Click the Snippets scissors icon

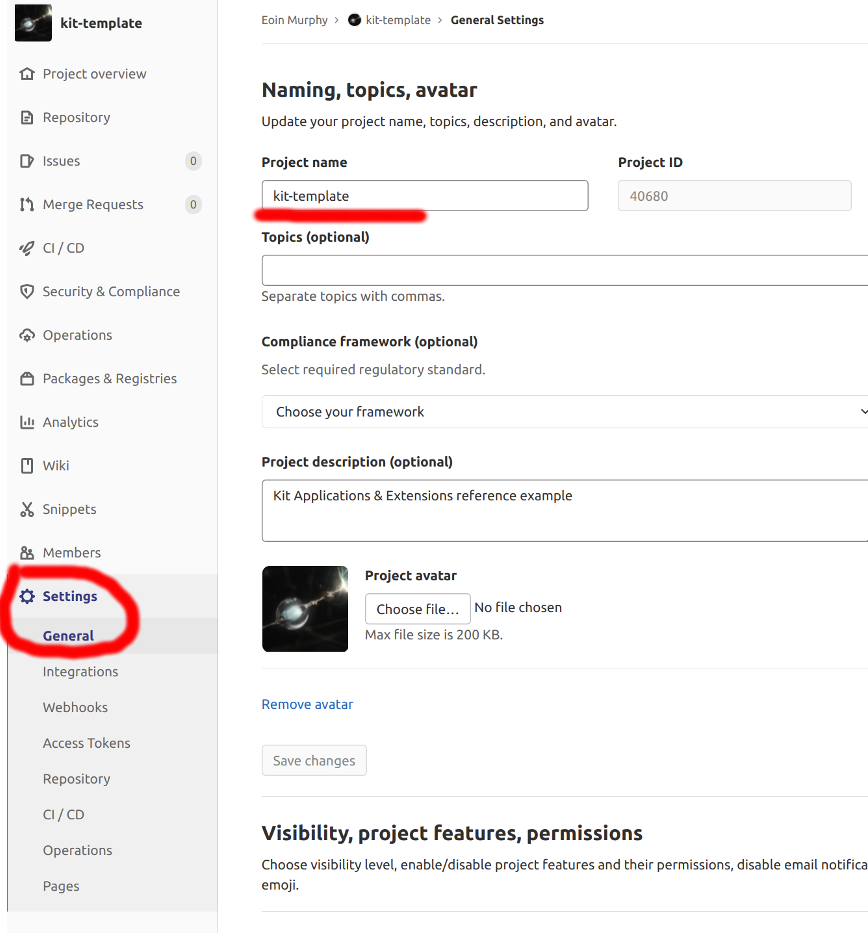(x=27, y=510)
